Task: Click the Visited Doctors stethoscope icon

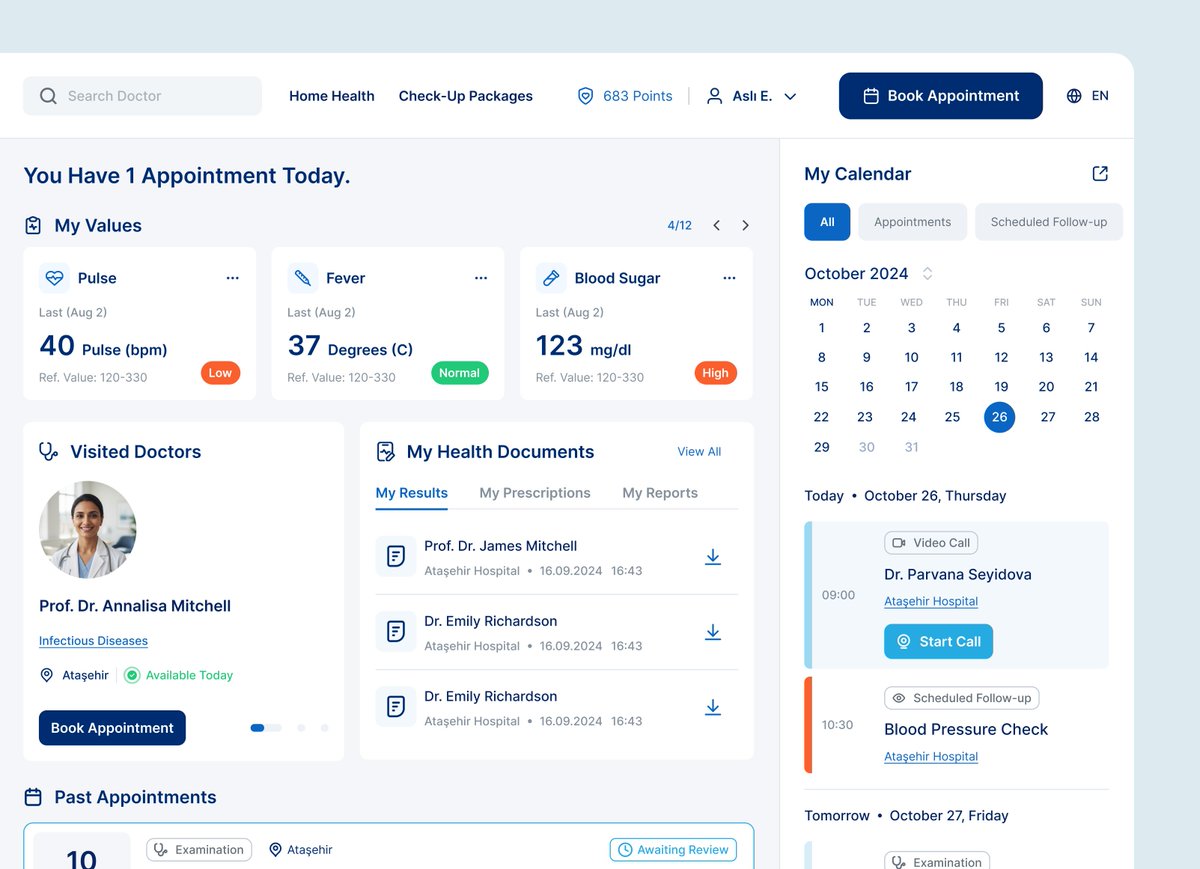Action: 48,452
